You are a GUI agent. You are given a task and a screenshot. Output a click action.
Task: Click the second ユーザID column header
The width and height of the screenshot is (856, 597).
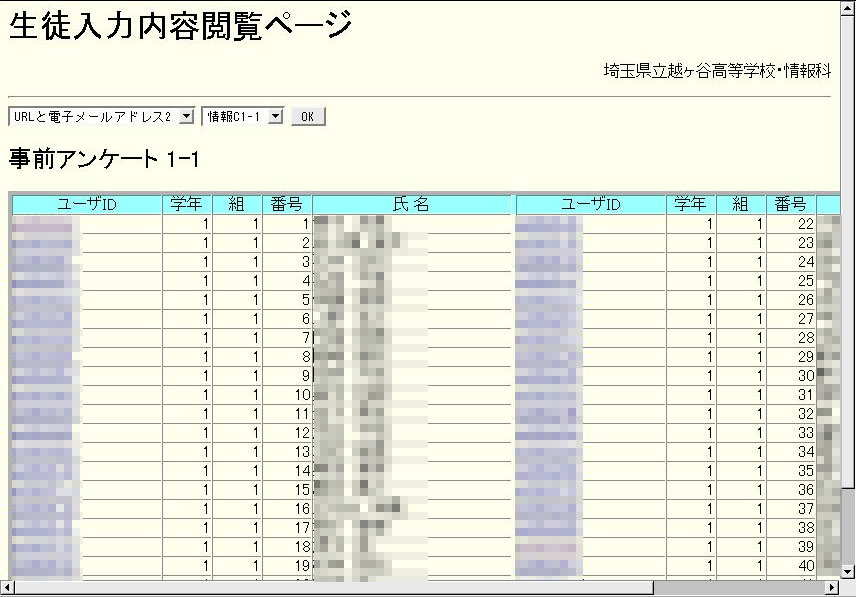[590, 204]
